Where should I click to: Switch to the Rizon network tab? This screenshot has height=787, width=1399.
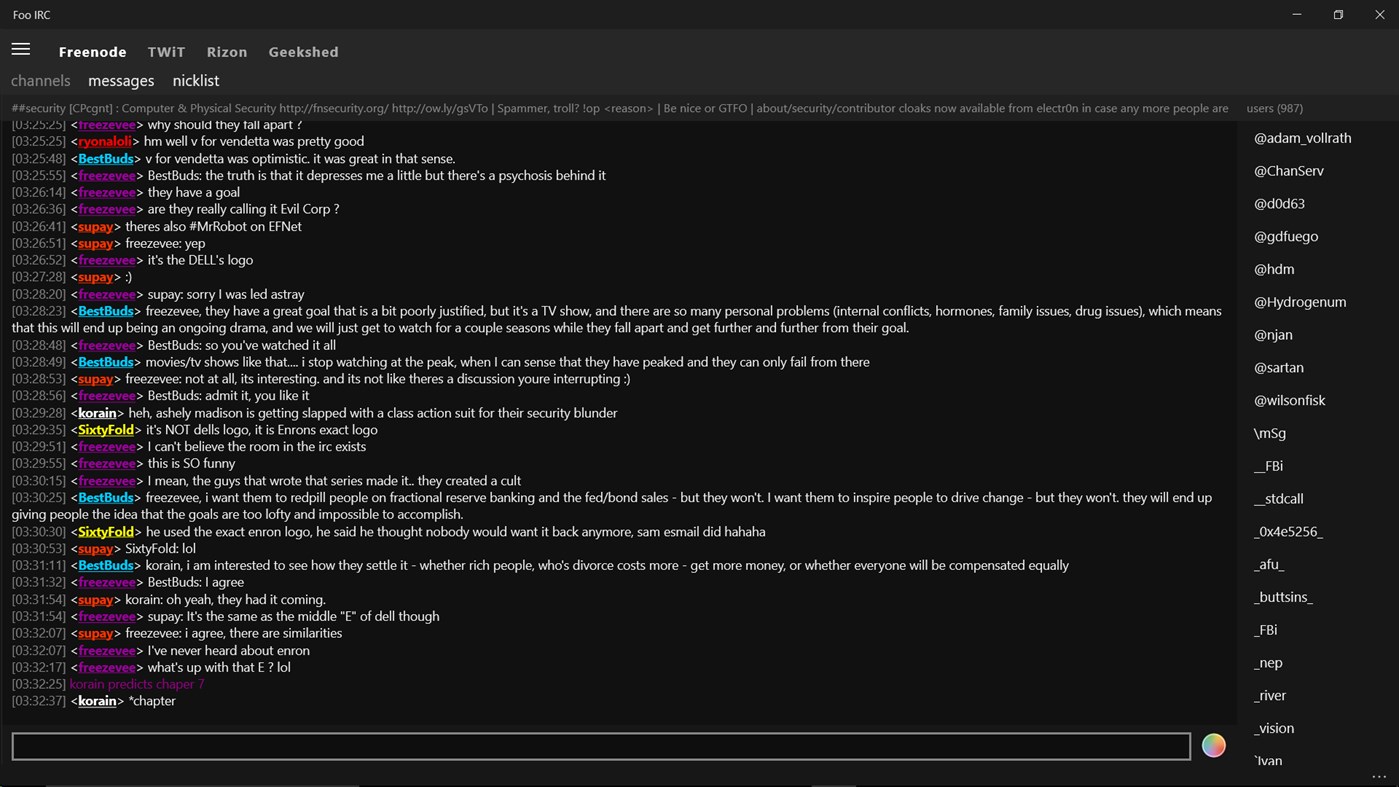pyautogui.click(x=226, y=51)
